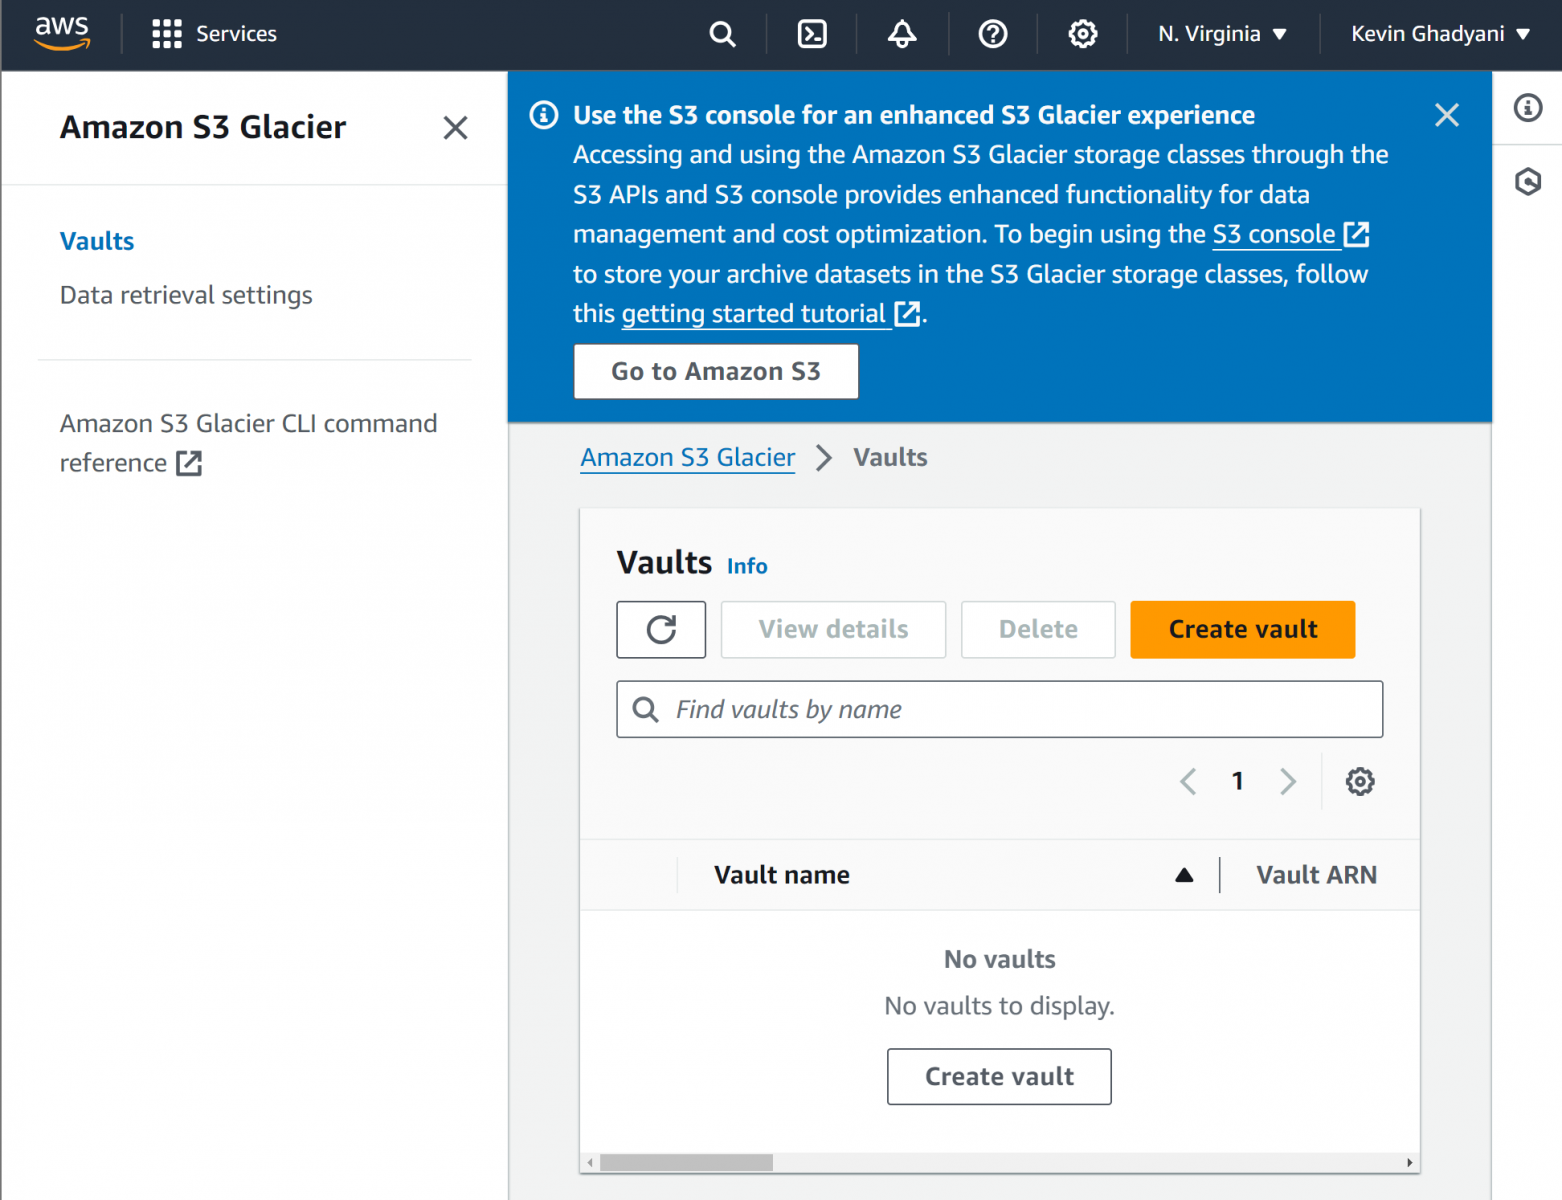Open the Services grid menu
Screen dimensions: 1562x1200
(214, 34)
